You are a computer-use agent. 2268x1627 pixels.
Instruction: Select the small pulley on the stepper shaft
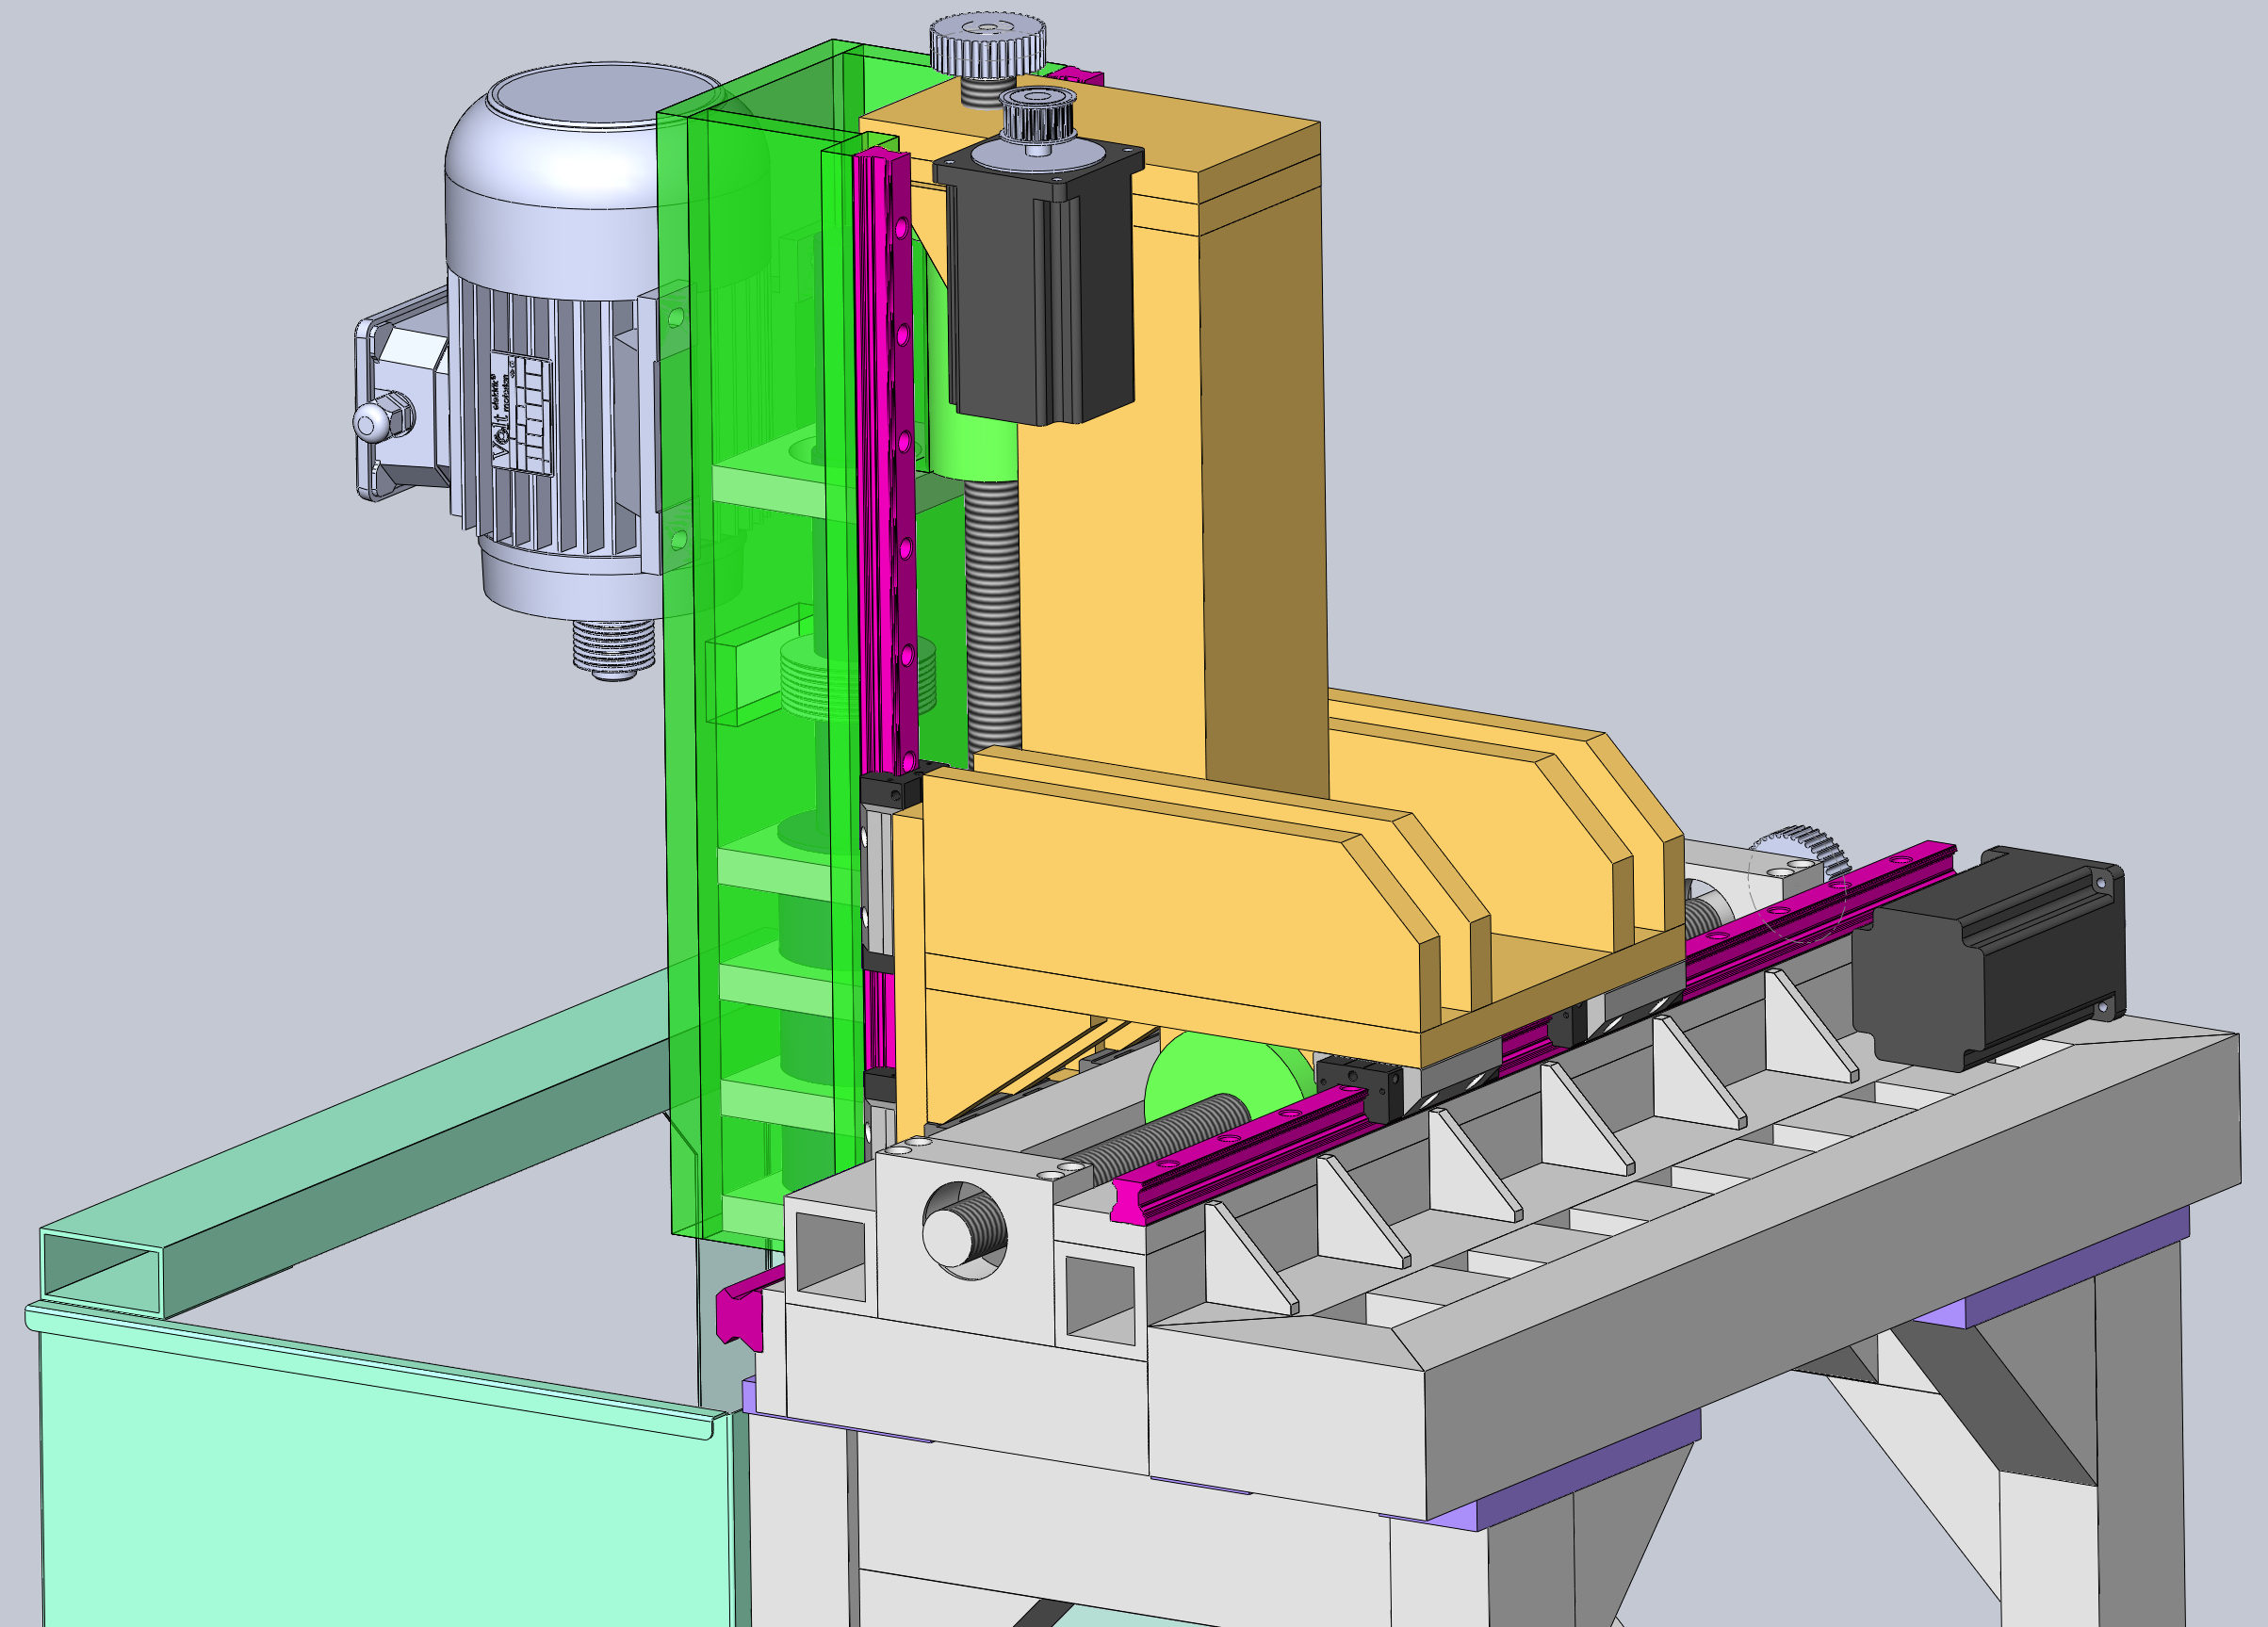click(1037, 118)
